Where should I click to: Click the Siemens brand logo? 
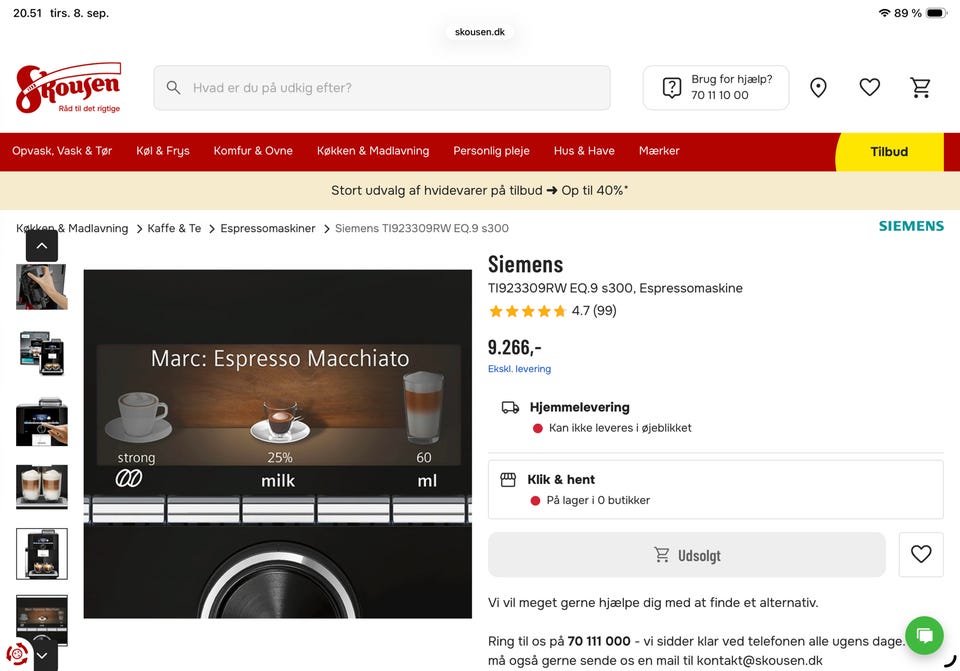(x=911, y=226)
